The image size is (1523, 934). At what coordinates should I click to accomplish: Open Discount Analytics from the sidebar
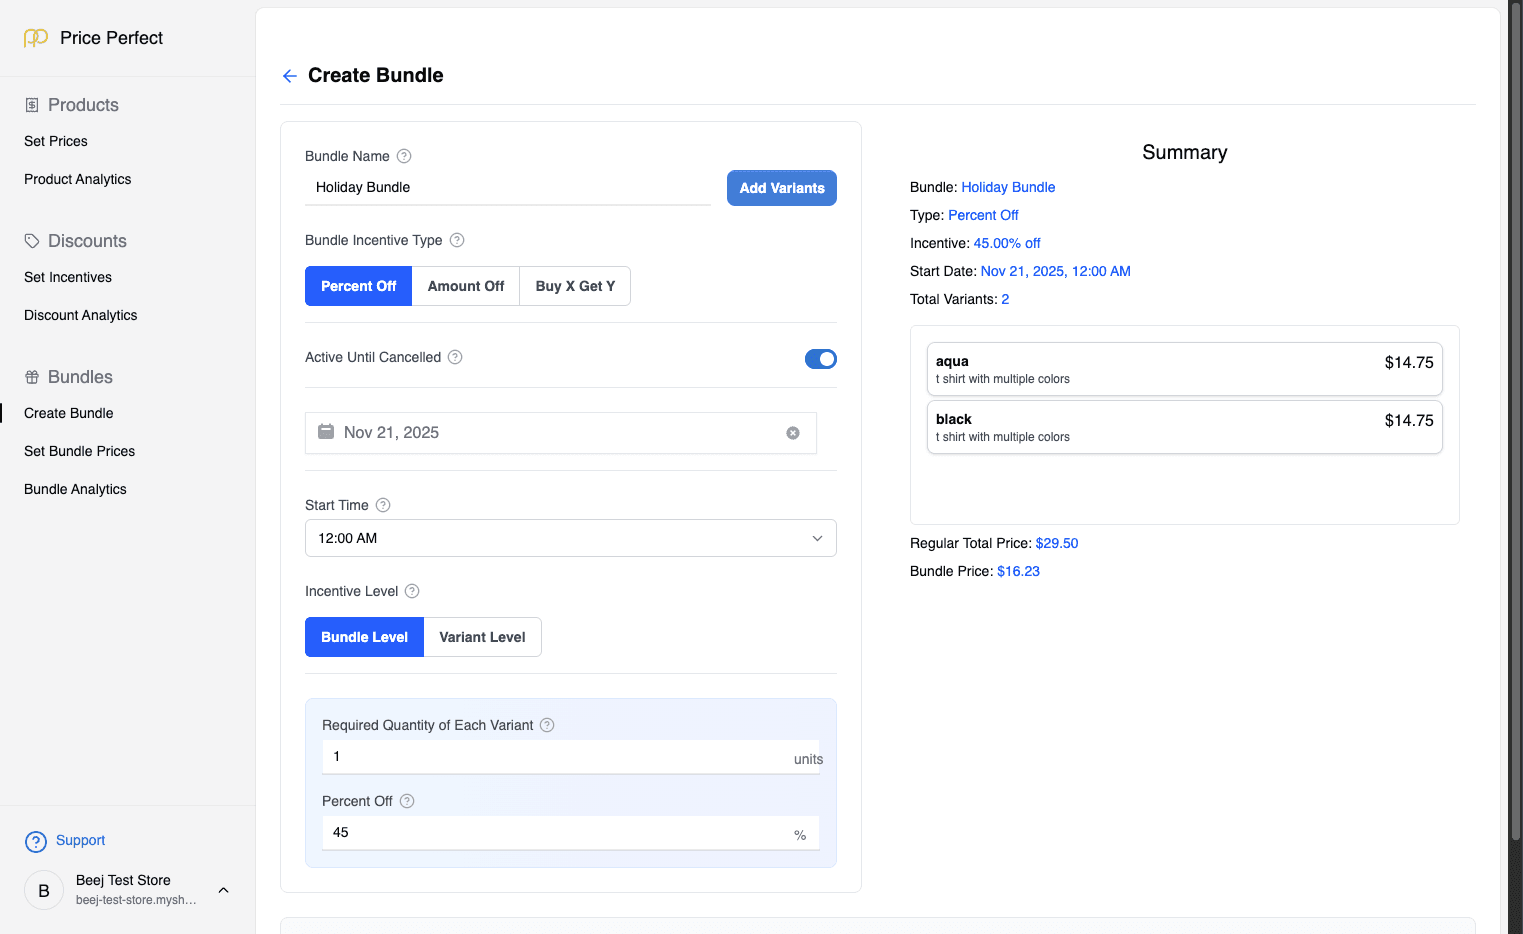80,315
